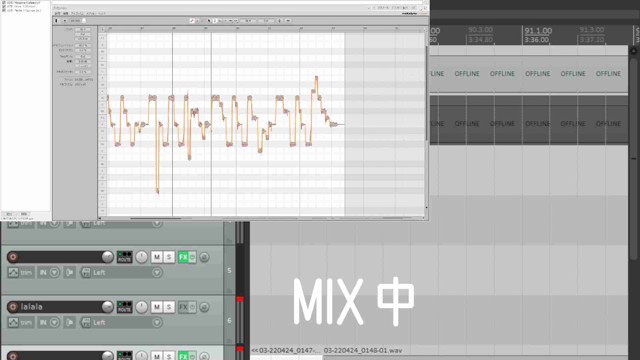Click the record monitoring icon on track 5

[x=69, y=272]
